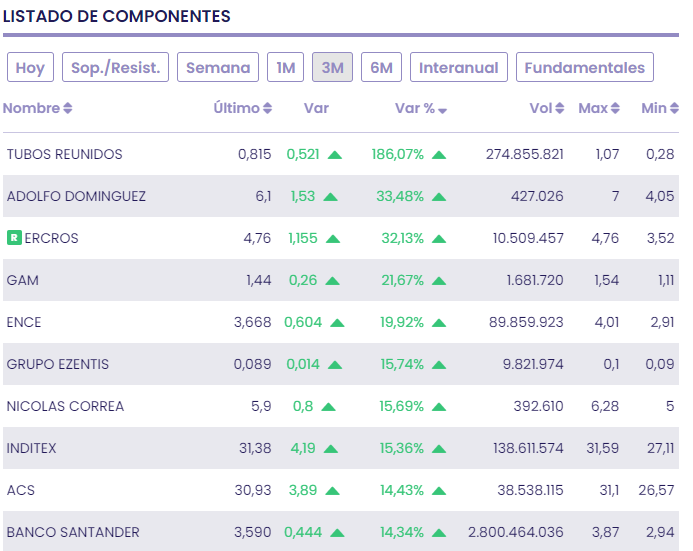Click the up arrow next to 15,36%

[x=439, y=448]
